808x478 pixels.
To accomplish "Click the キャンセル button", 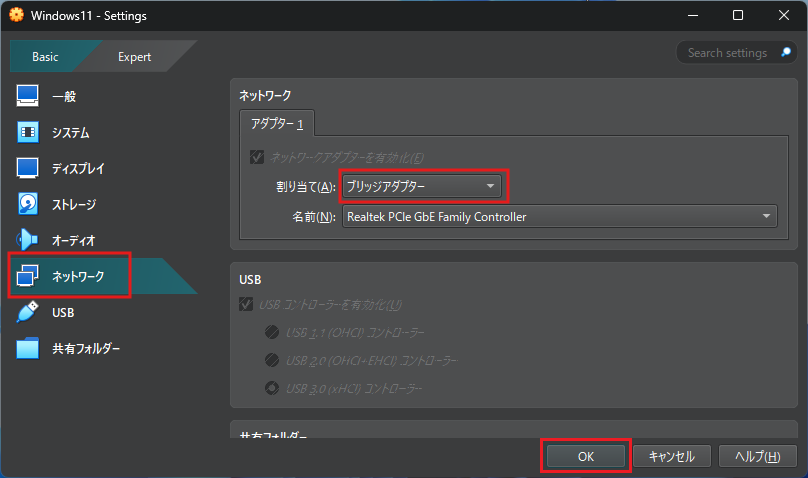I will (672, 456).
